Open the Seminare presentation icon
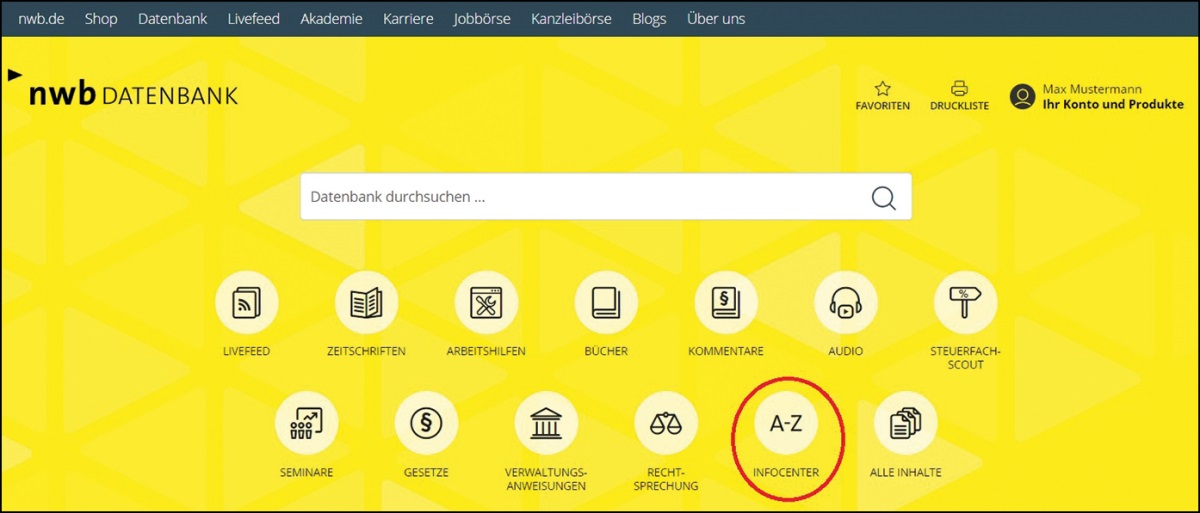 tap(306, 423)
